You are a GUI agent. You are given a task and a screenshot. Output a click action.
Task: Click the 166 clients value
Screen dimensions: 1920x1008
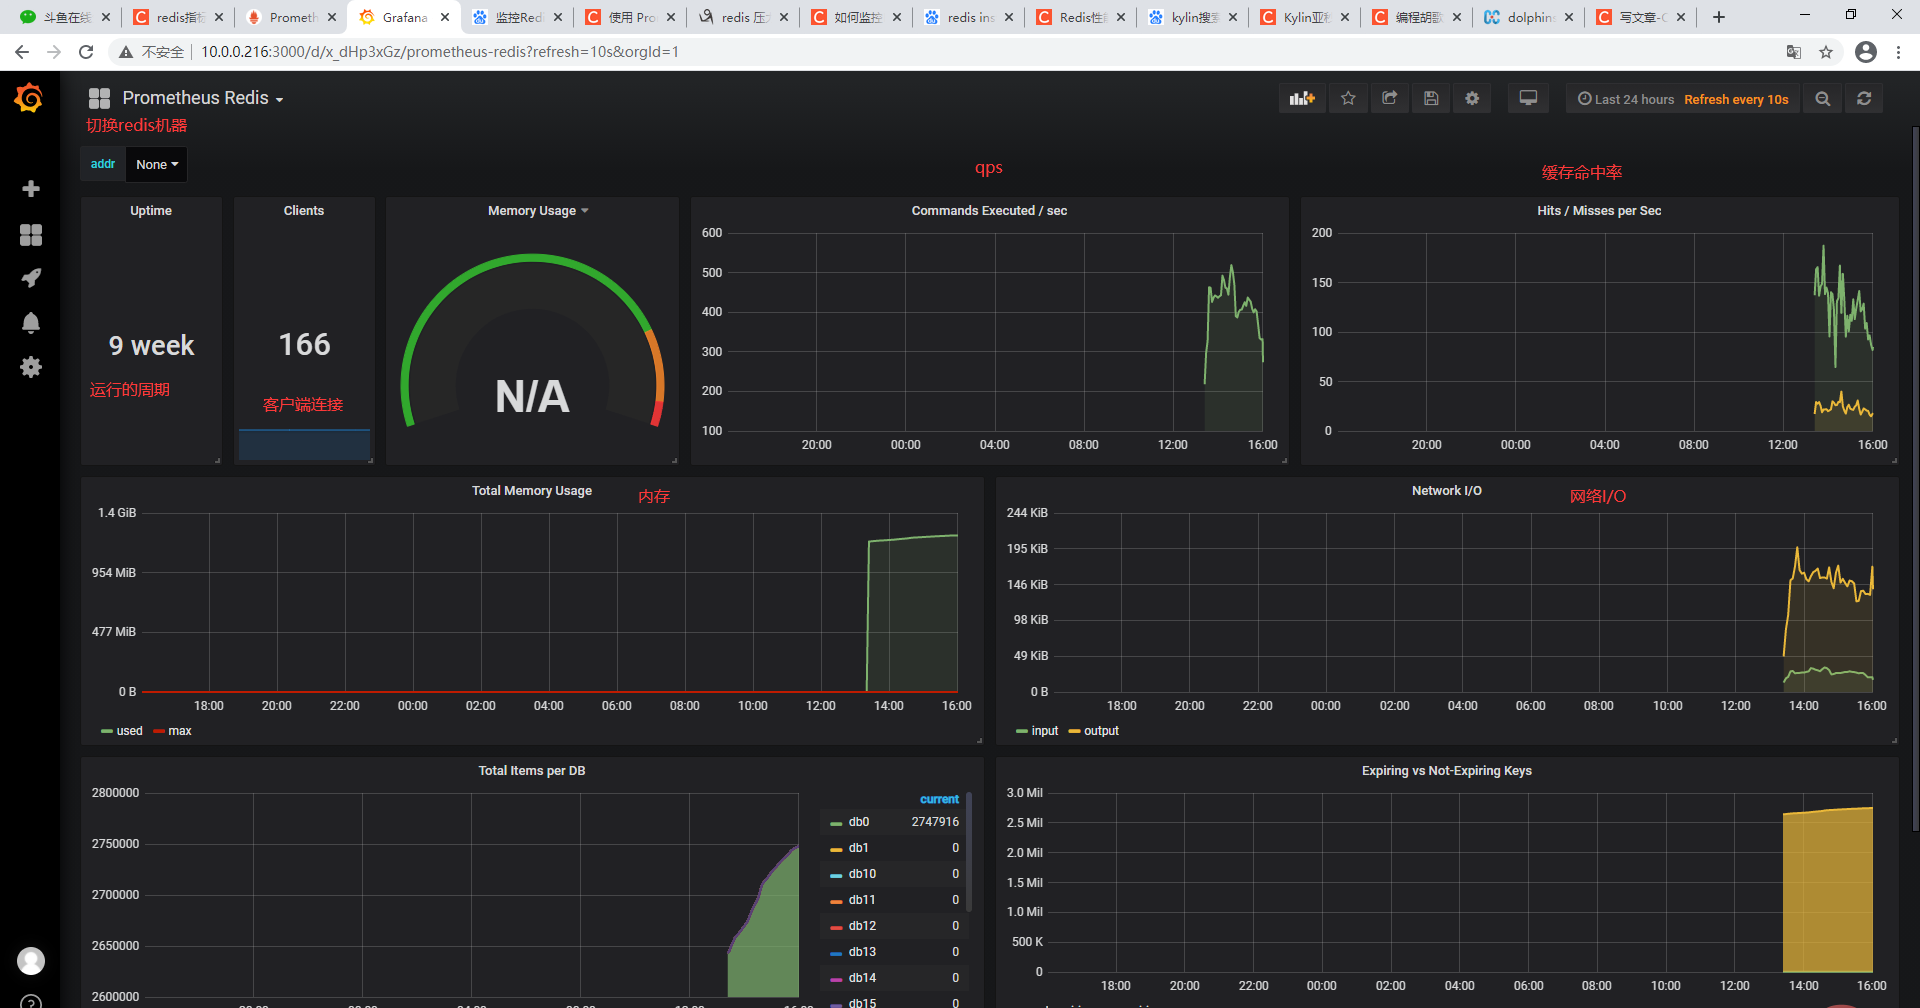tap(304, 344)
